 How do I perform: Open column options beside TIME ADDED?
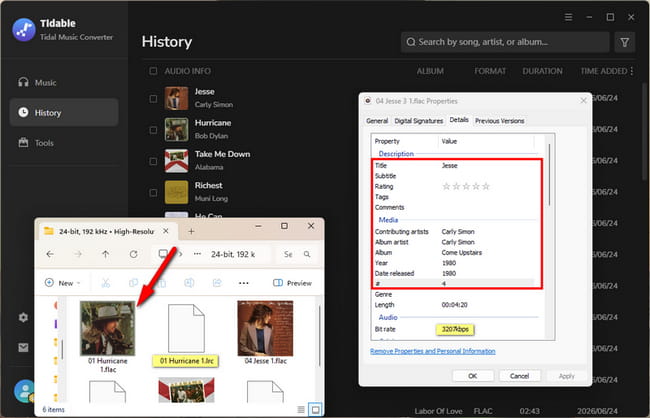click(632, 71)
